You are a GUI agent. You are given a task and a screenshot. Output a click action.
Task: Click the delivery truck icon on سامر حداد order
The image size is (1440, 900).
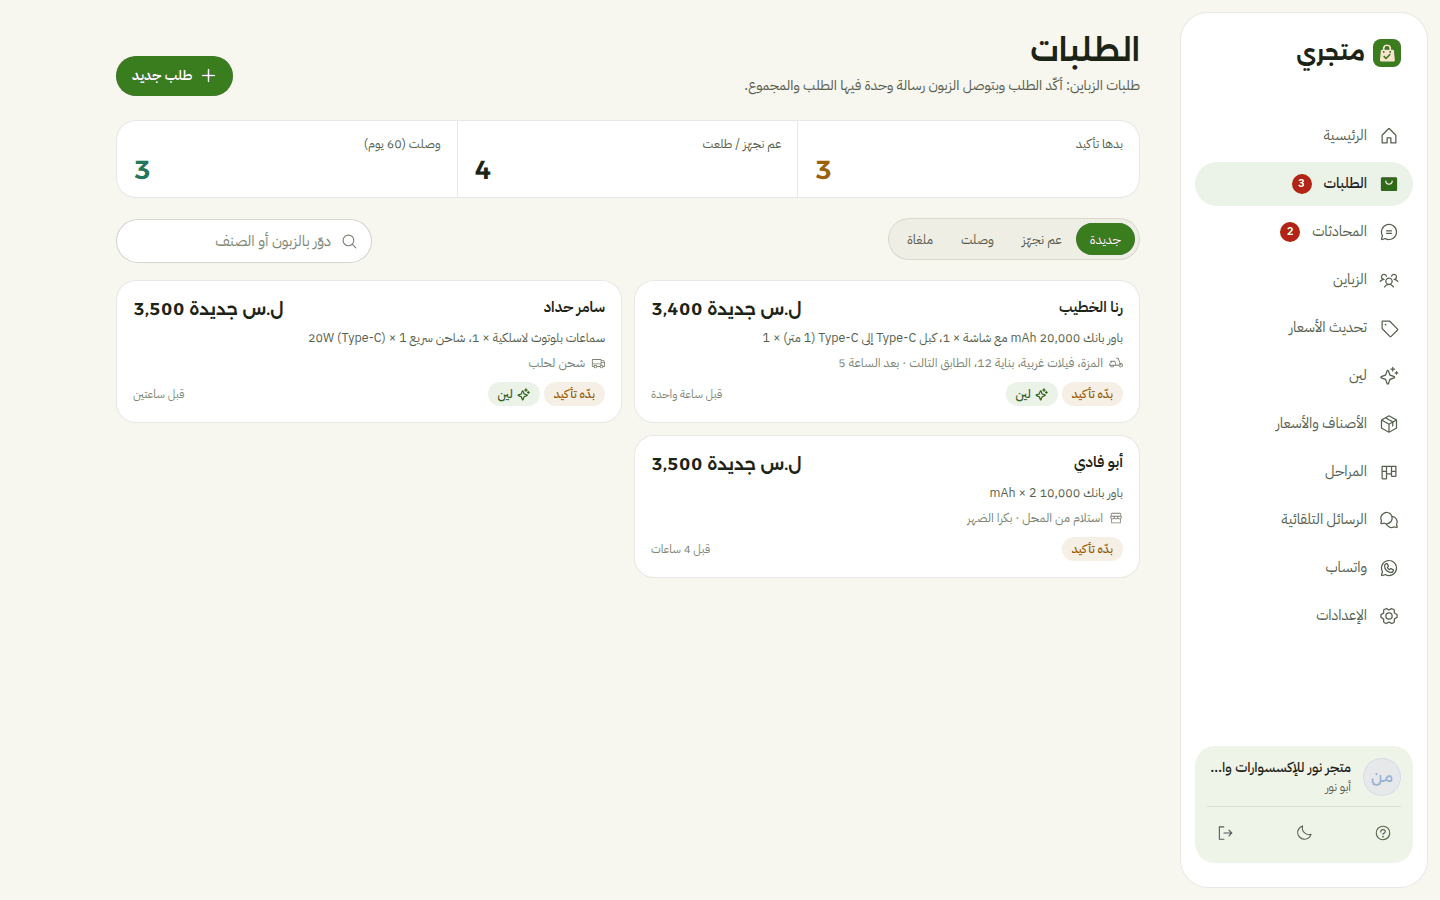(x=598, y=364)
